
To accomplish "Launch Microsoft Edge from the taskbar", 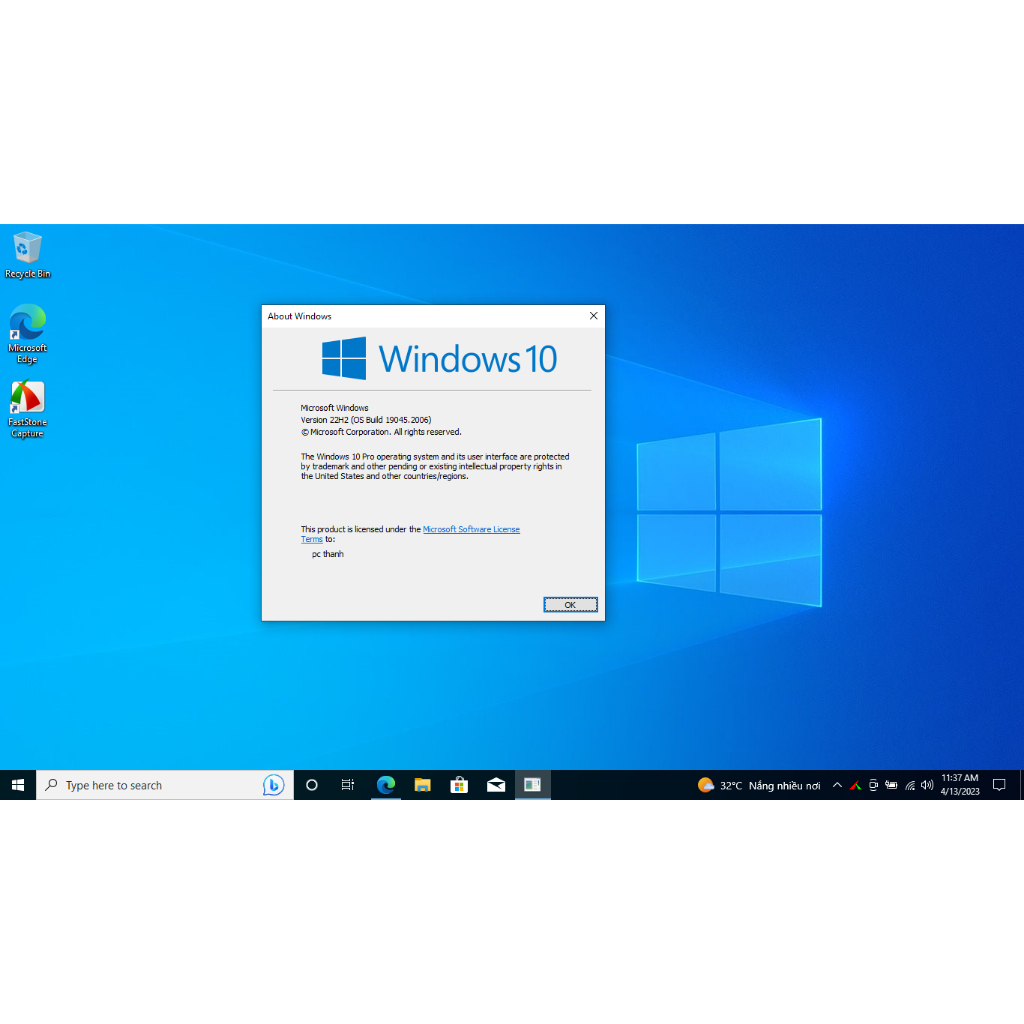I will (386, 785).
